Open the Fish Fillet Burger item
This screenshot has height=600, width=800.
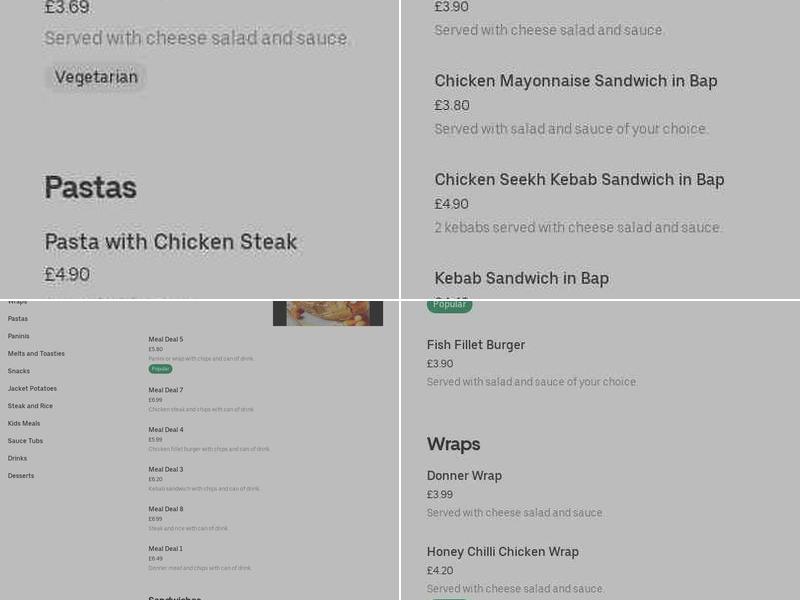(x=476, y=344)
